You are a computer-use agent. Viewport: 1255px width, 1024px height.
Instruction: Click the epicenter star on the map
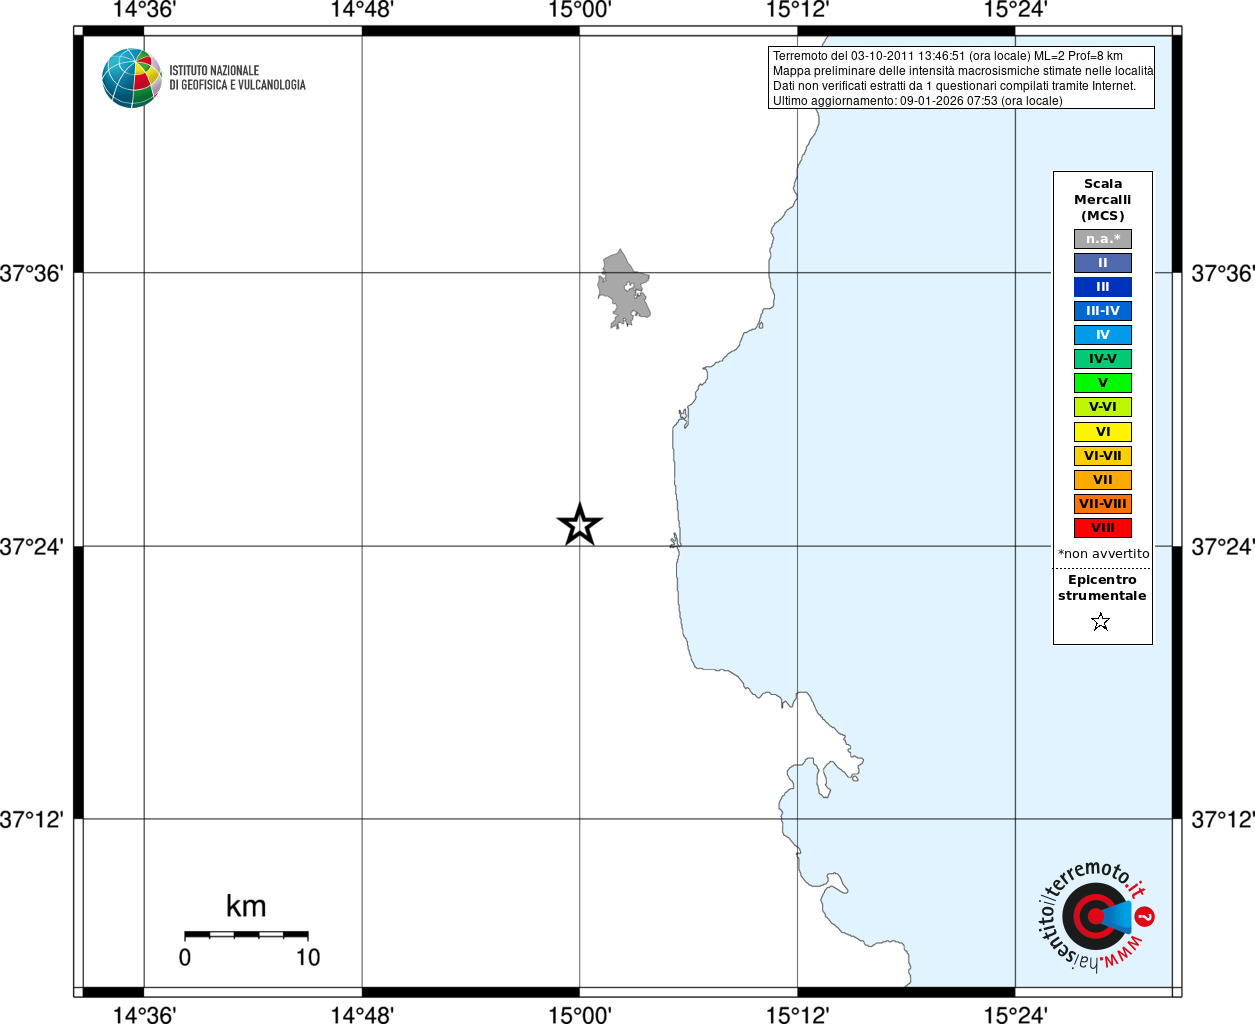click(x=580, y=525)
